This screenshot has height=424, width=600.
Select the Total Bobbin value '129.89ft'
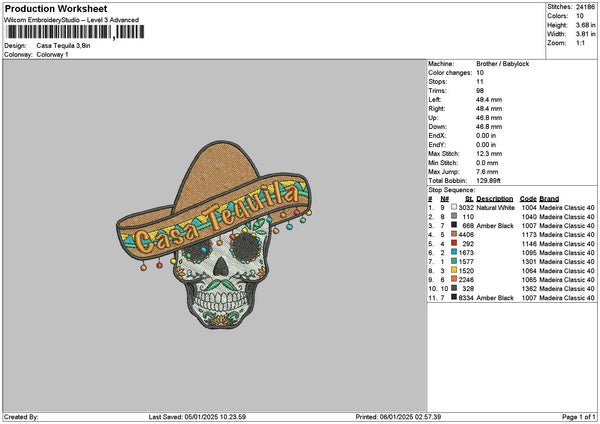[488, 181]
